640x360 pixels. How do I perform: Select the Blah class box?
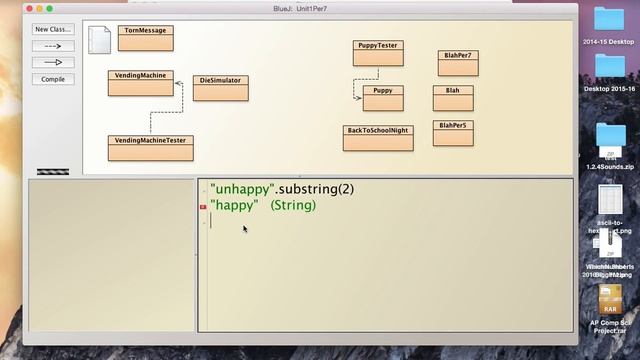click(x=453, y=98)
